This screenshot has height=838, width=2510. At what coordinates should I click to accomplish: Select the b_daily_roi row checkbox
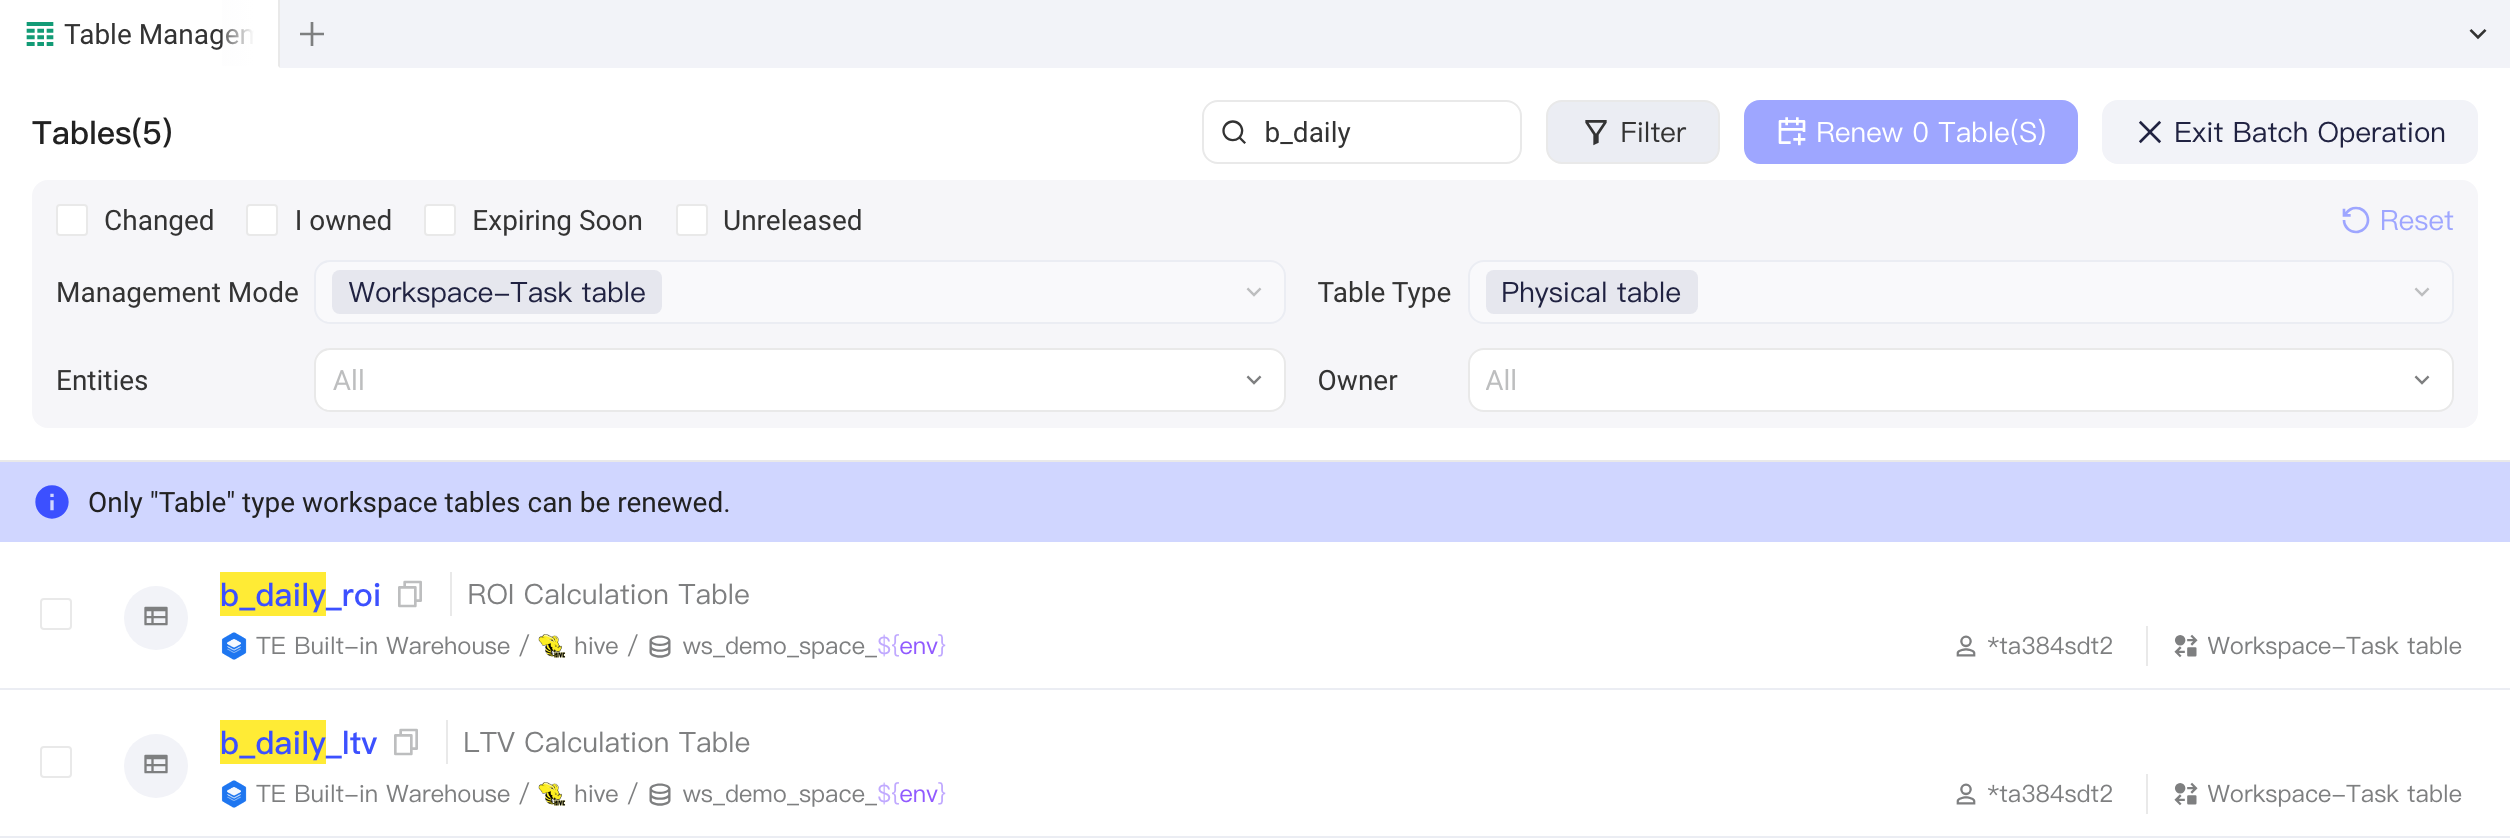point(56,614)
